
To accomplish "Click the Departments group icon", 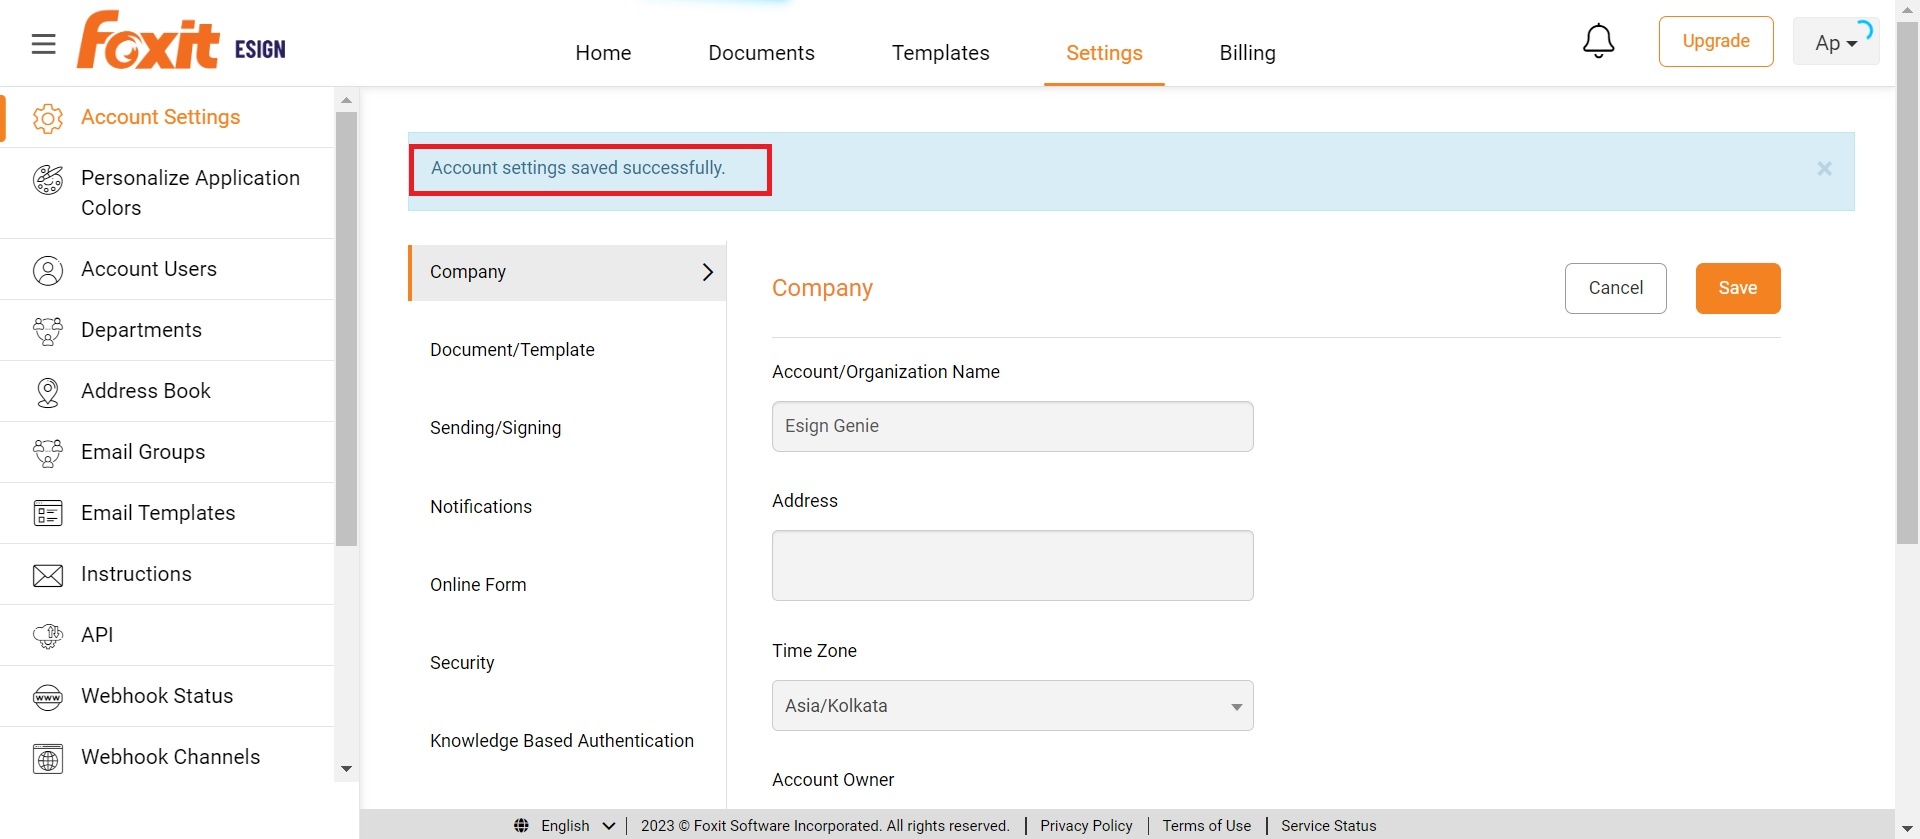I will click(48, 331).
